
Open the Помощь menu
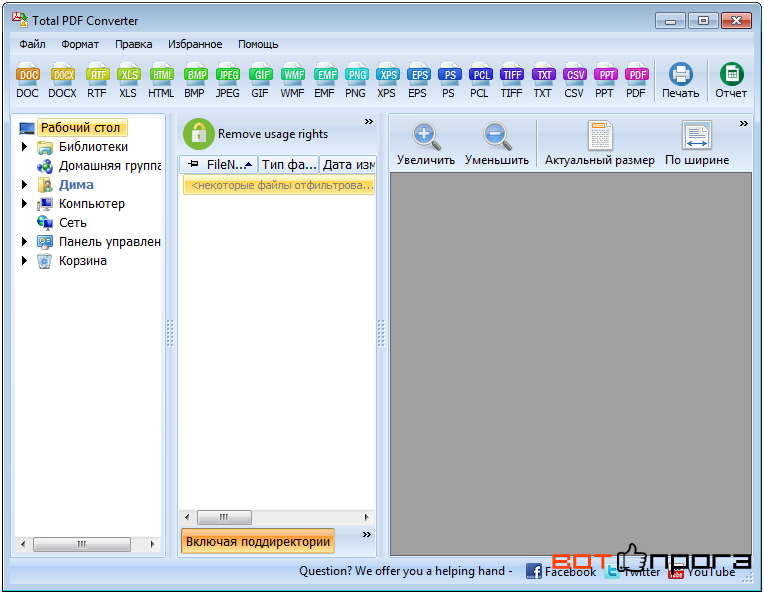coord(258,44)
